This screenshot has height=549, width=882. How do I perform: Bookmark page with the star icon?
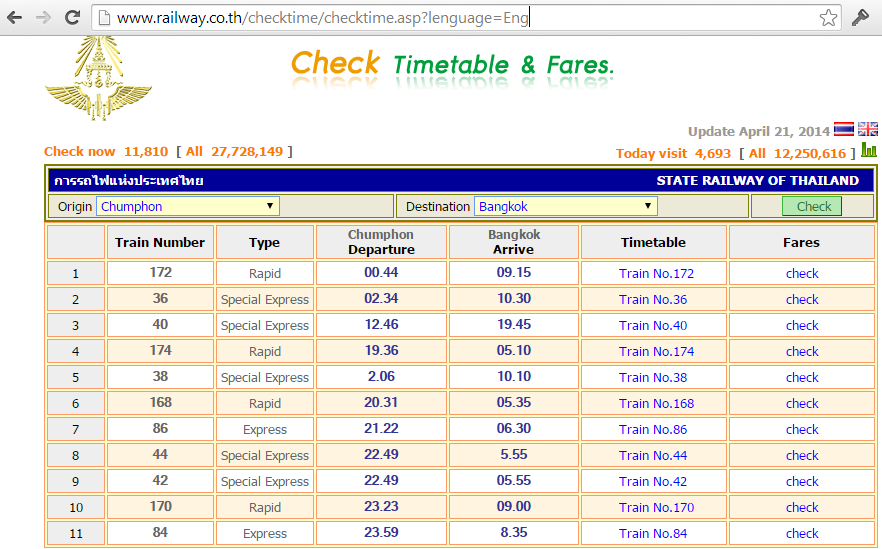point(828,18)
